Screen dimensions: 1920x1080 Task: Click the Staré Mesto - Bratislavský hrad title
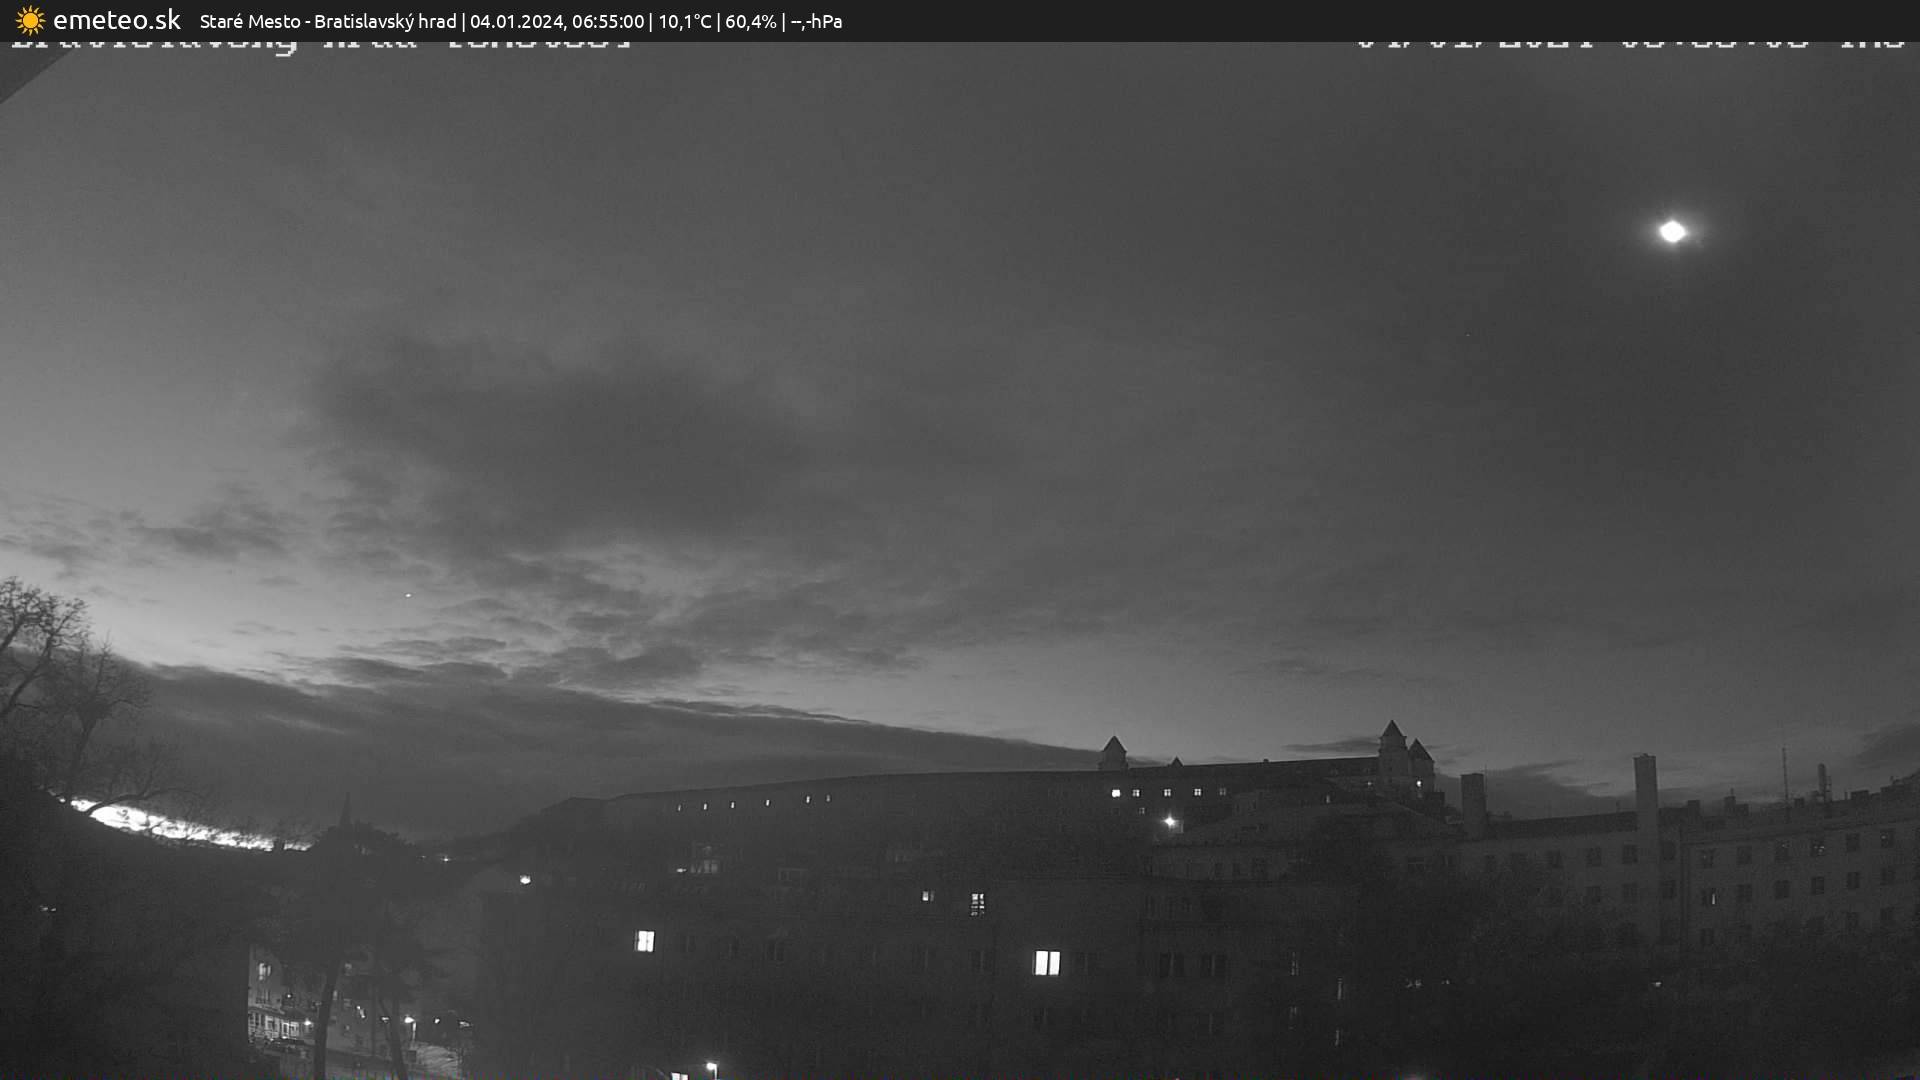click(x=327, y=22)
